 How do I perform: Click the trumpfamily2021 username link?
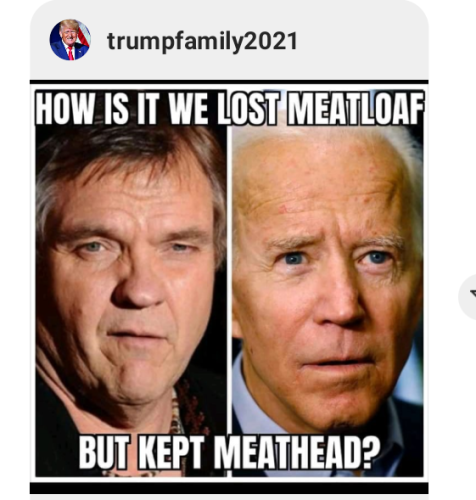[x=202, y=41]
